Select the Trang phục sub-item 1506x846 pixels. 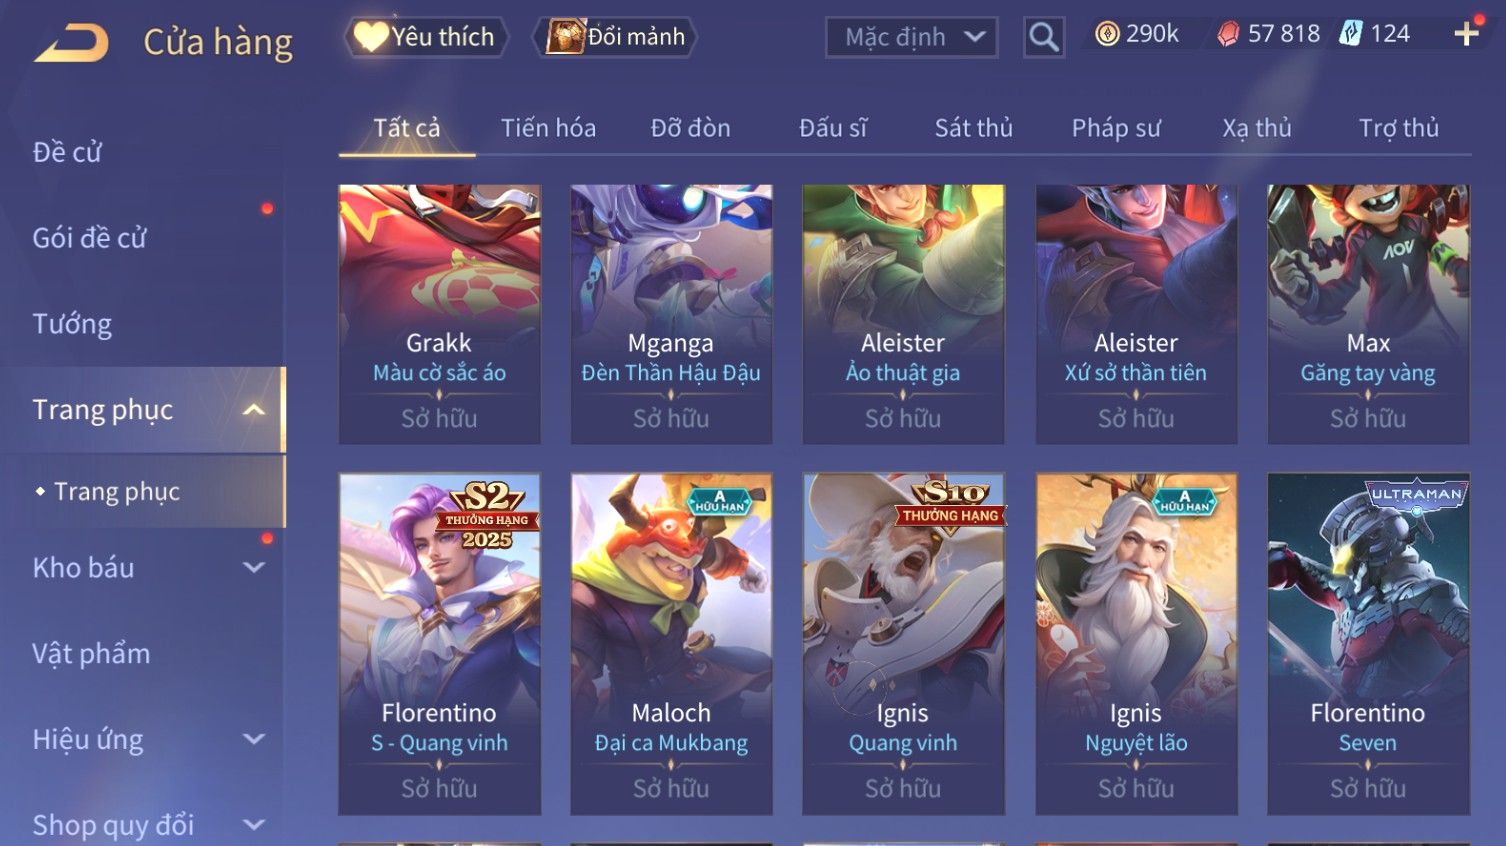pyautogui.click(x=117, y=492)
